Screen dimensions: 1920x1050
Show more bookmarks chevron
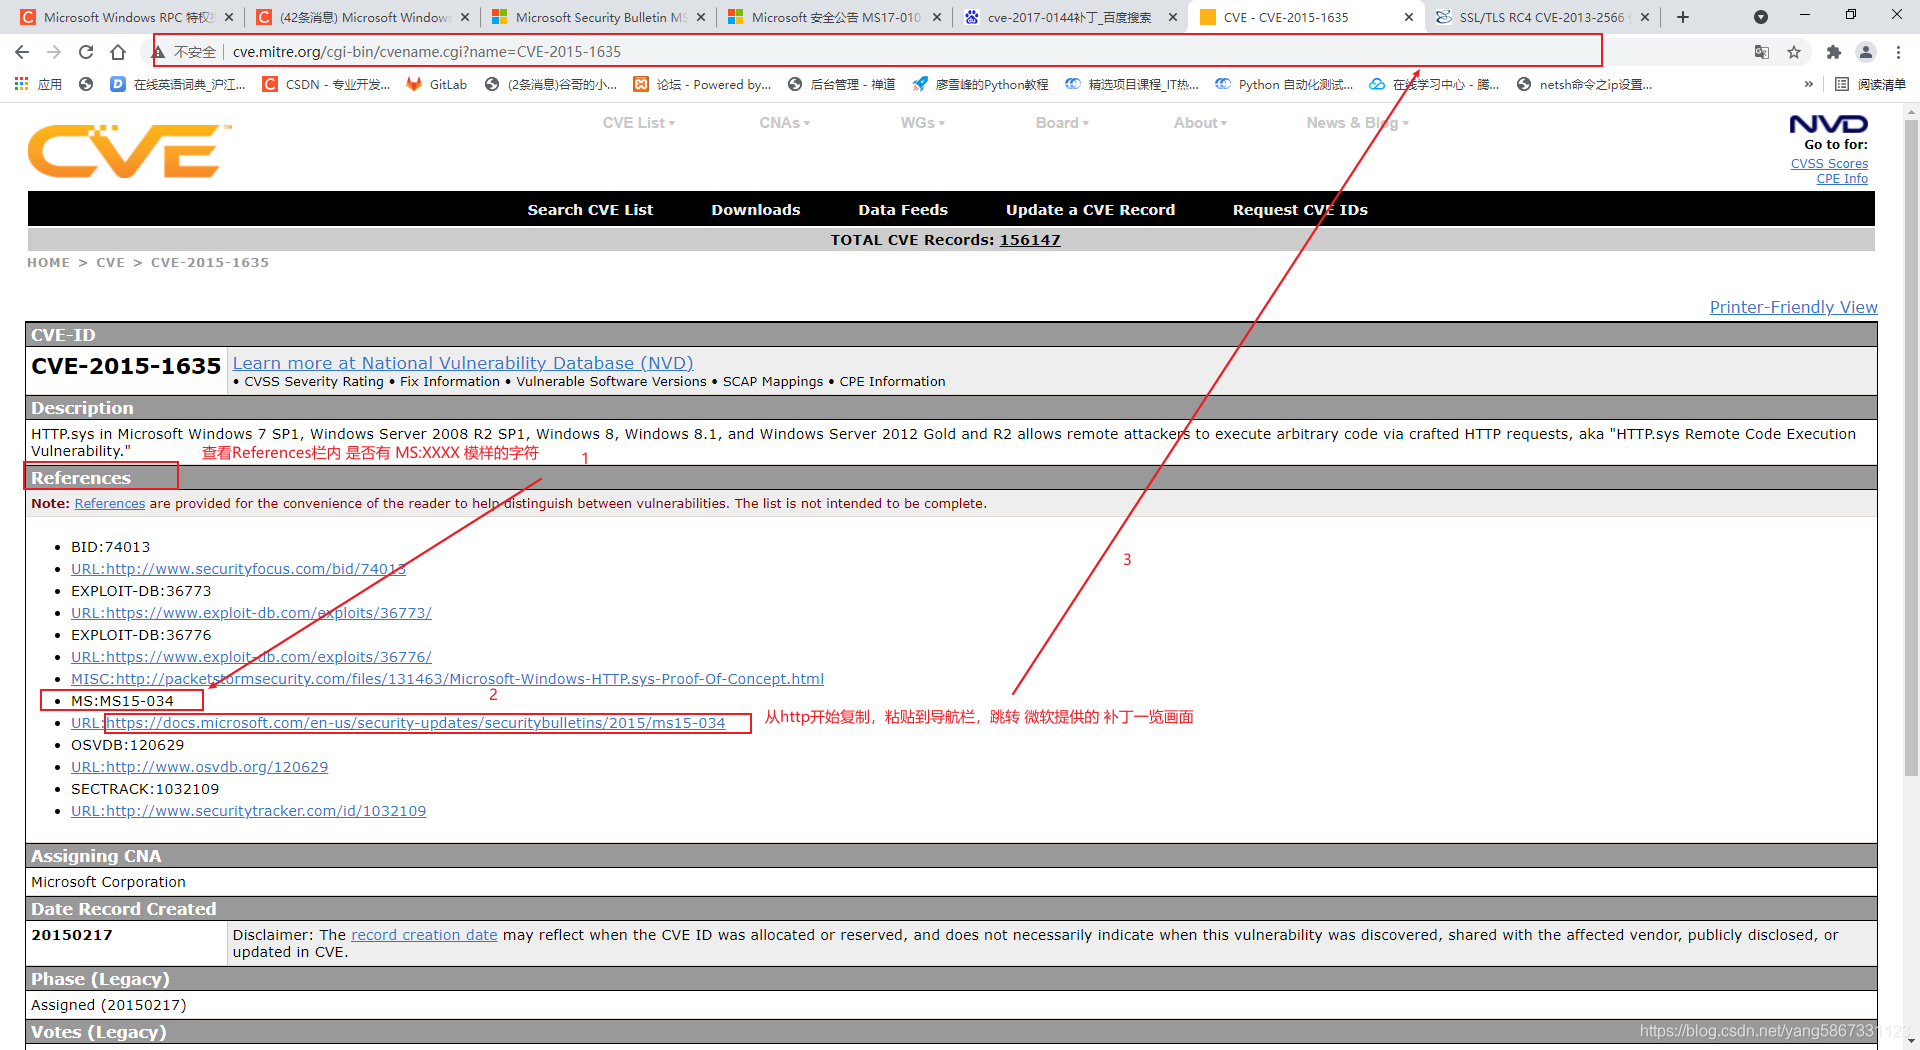click(x=1808, y=84)
